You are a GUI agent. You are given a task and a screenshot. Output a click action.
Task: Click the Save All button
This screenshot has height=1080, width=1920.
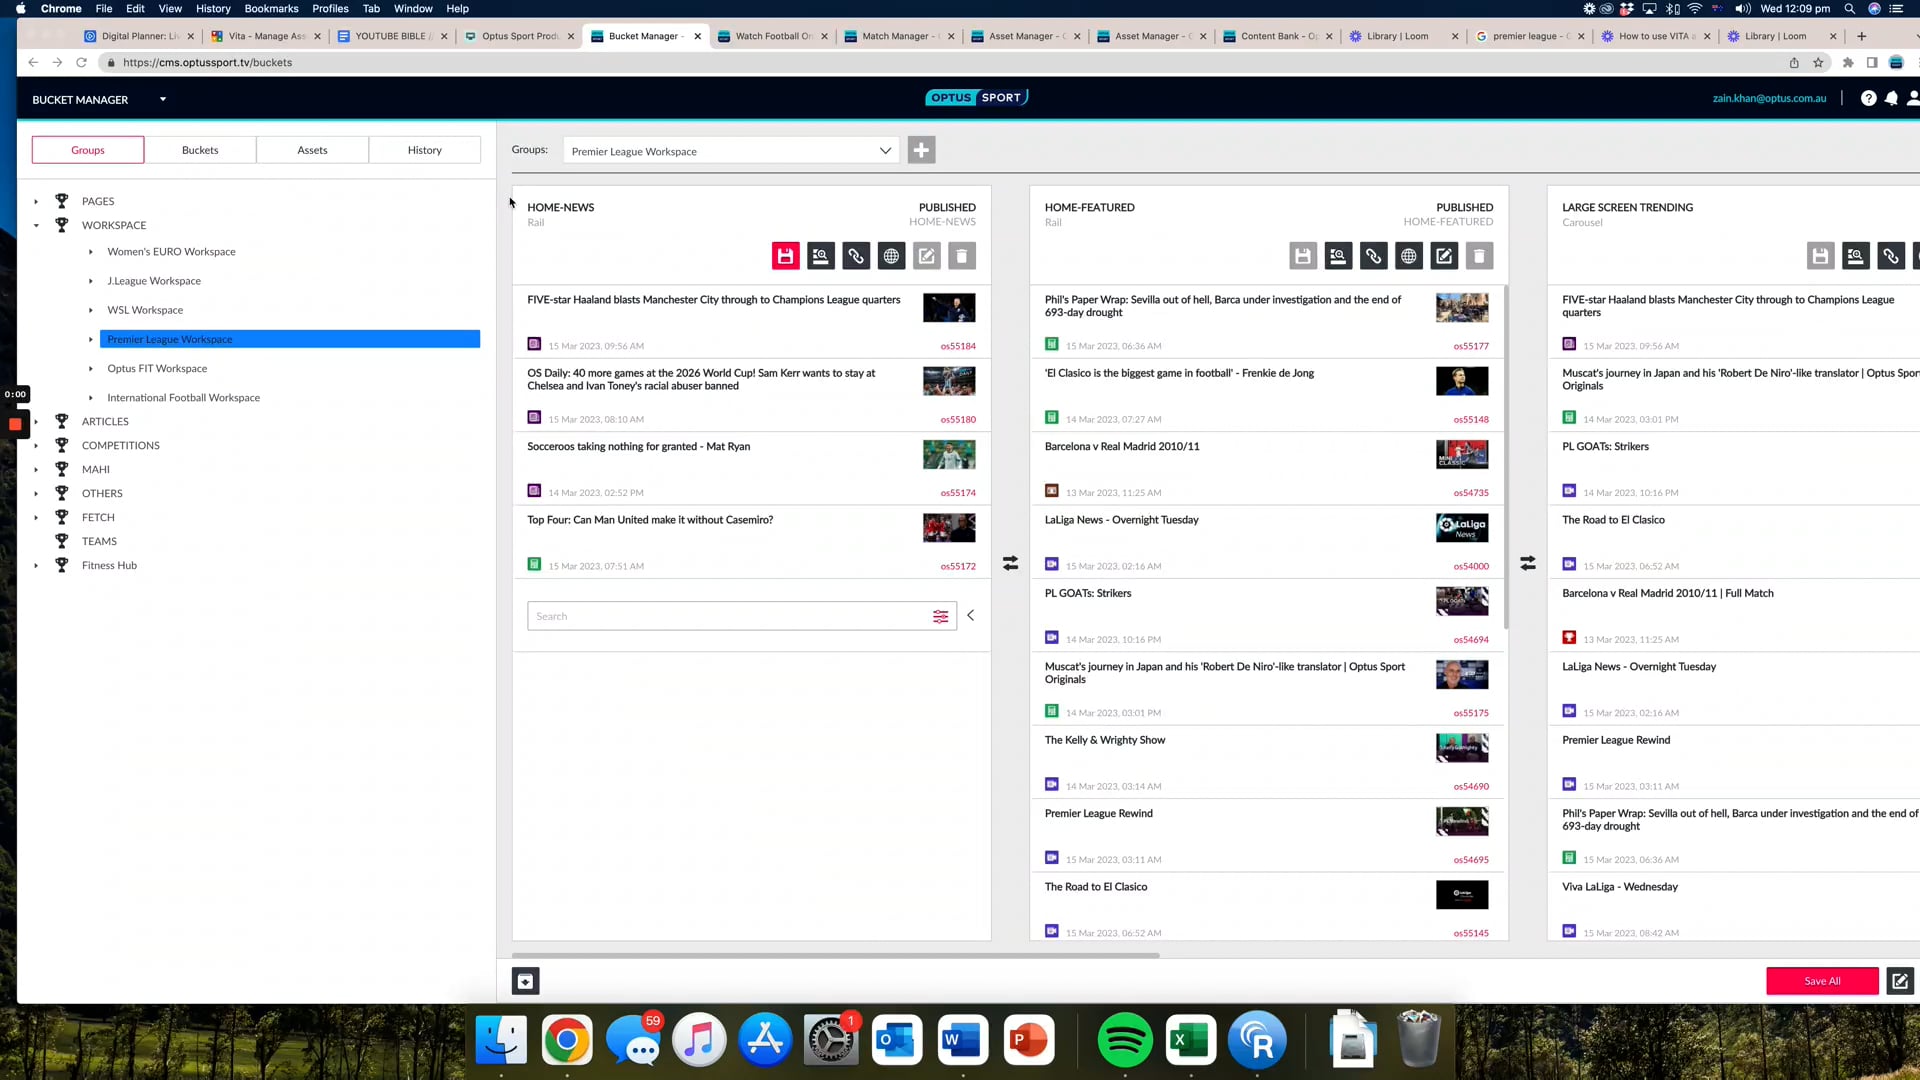click(1821, 981)
